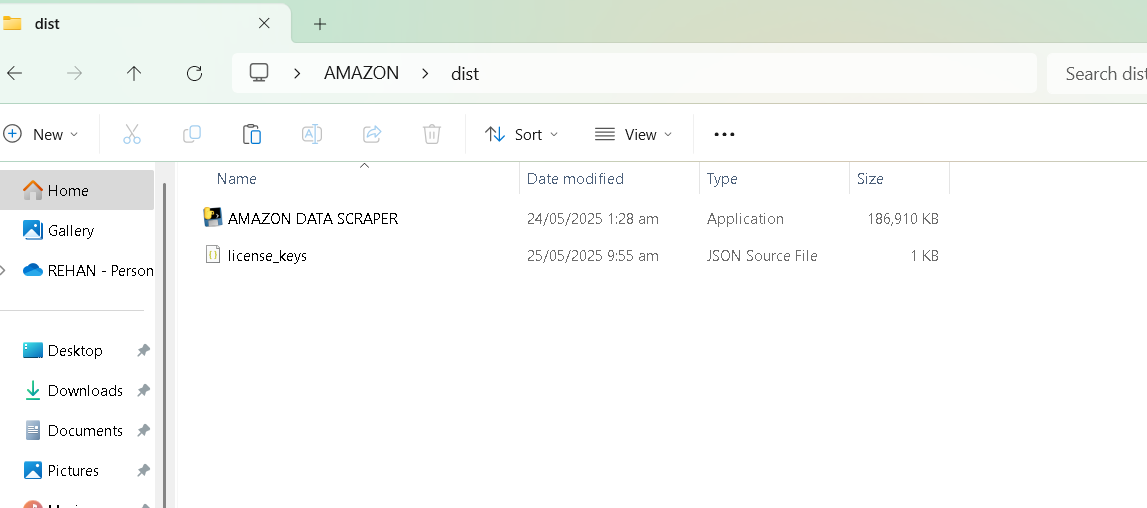Expand chevron between AMAZON and dist
This screenshot has width=1147, height=508.
coord(424,73)
